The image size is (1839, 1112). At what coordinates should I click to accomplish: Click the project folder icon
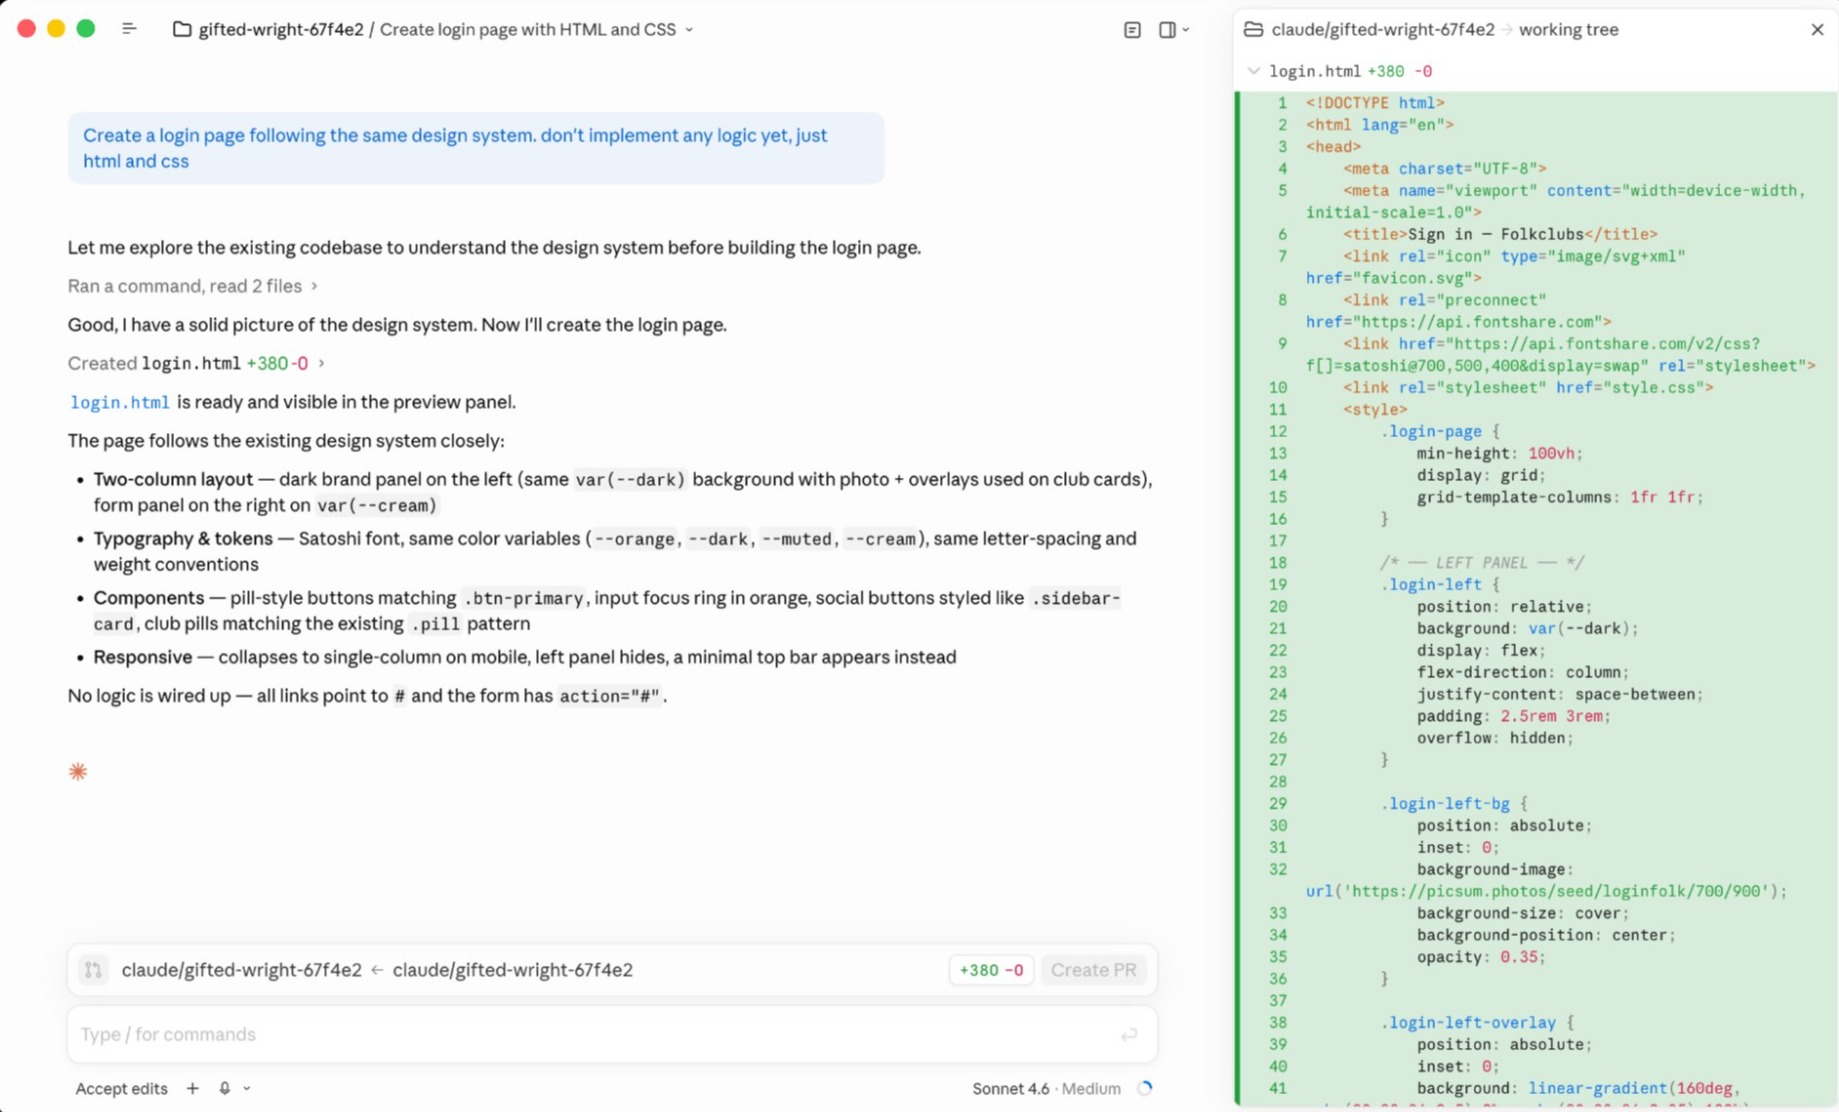coord(181,29)
